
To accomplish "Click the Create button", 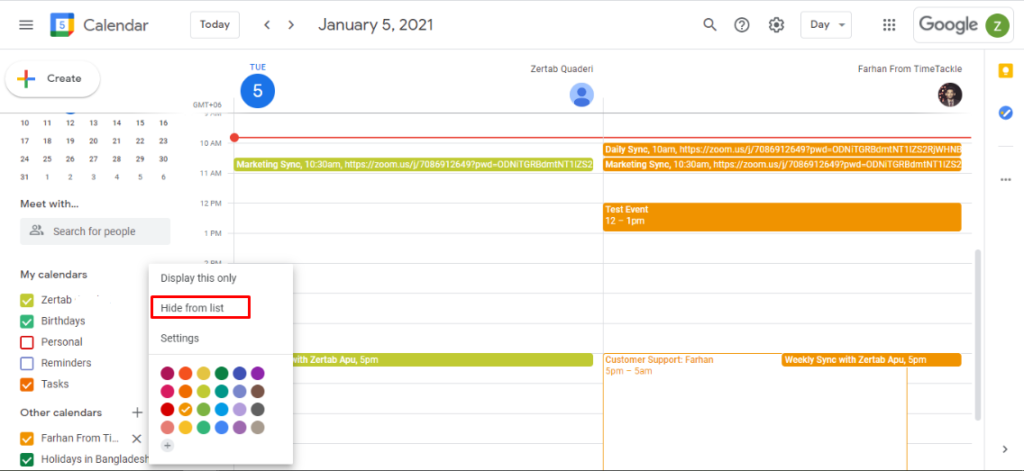I will click(x=52, y=78).
